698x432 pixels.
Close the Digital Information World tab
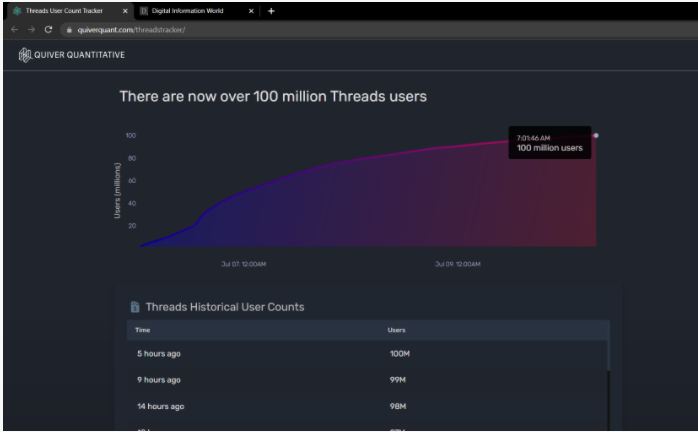tap(251, 11)
